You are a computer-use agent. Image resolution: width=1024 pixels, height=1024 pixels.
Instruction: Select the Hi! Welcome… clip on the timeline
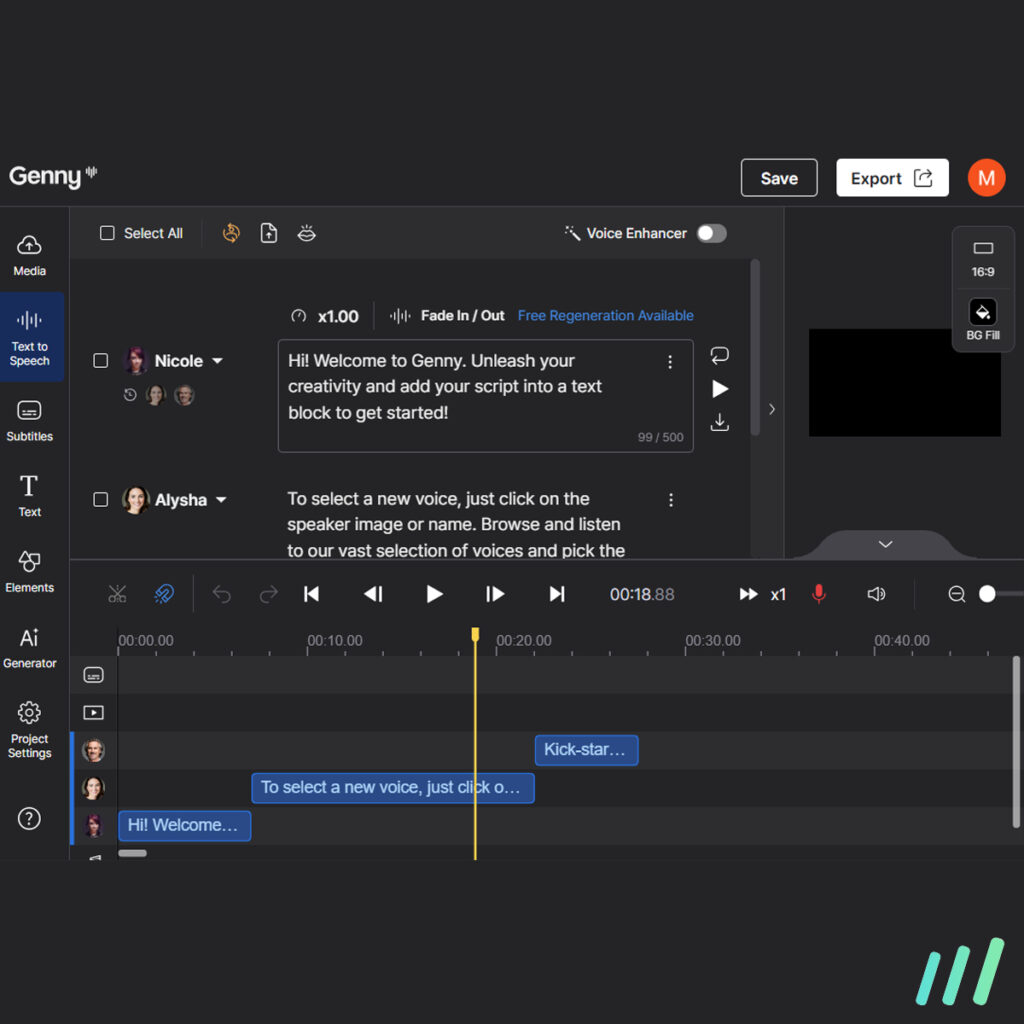pyautogui.click(x=185, y=825)
